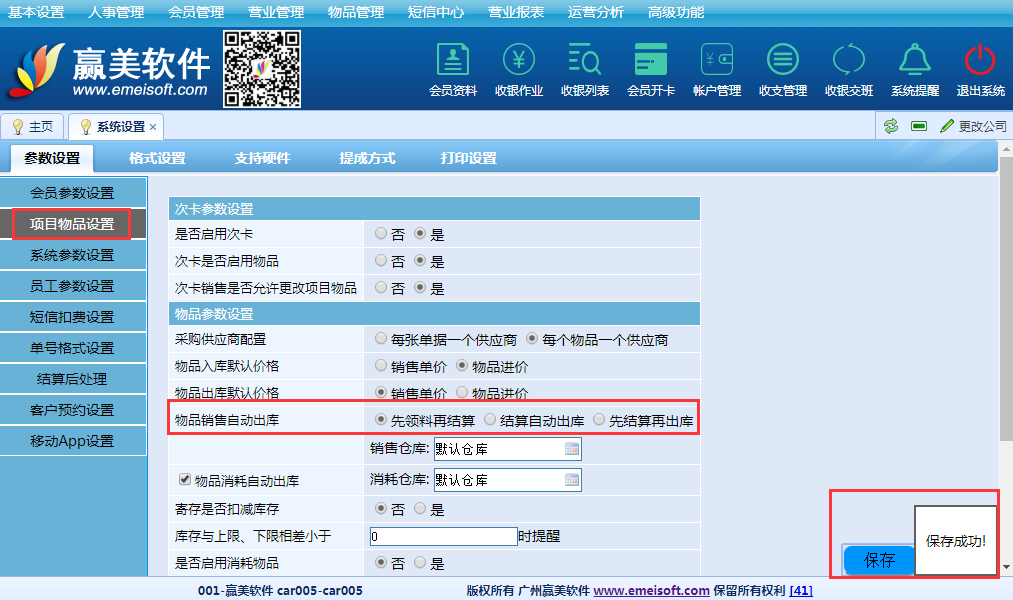Toggle the 物品消耗自动出库 checkbox
This screenshot has height=600, width=1013.
click(x=184, y=480)
